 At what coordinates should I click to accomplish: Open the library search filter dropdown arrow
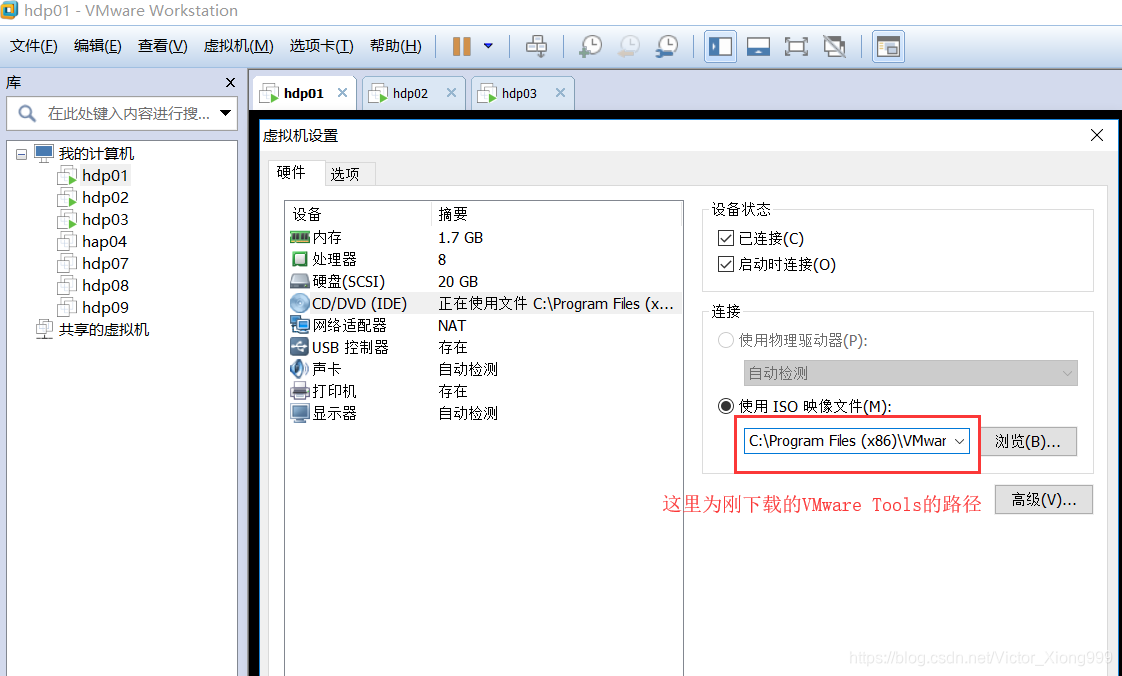click(225, 113)
